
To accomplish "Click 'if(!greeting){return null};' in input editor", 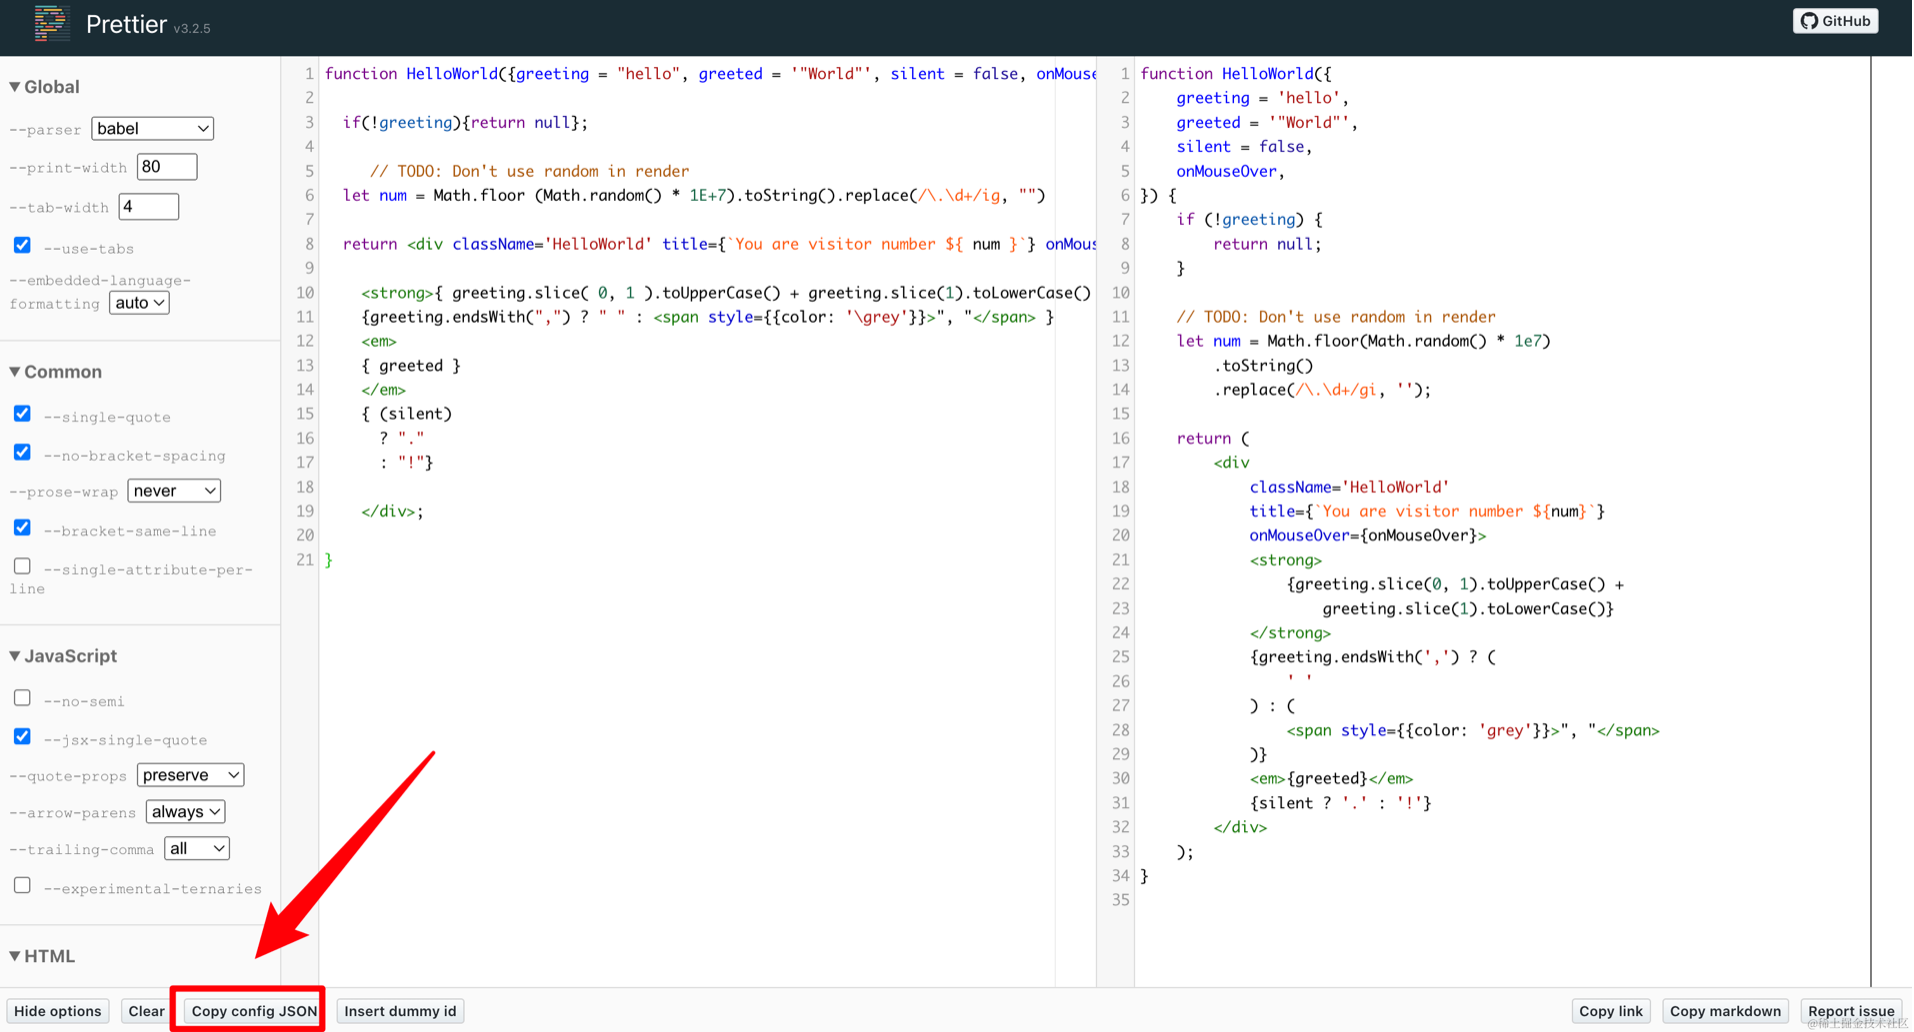I will click(465, 122).
